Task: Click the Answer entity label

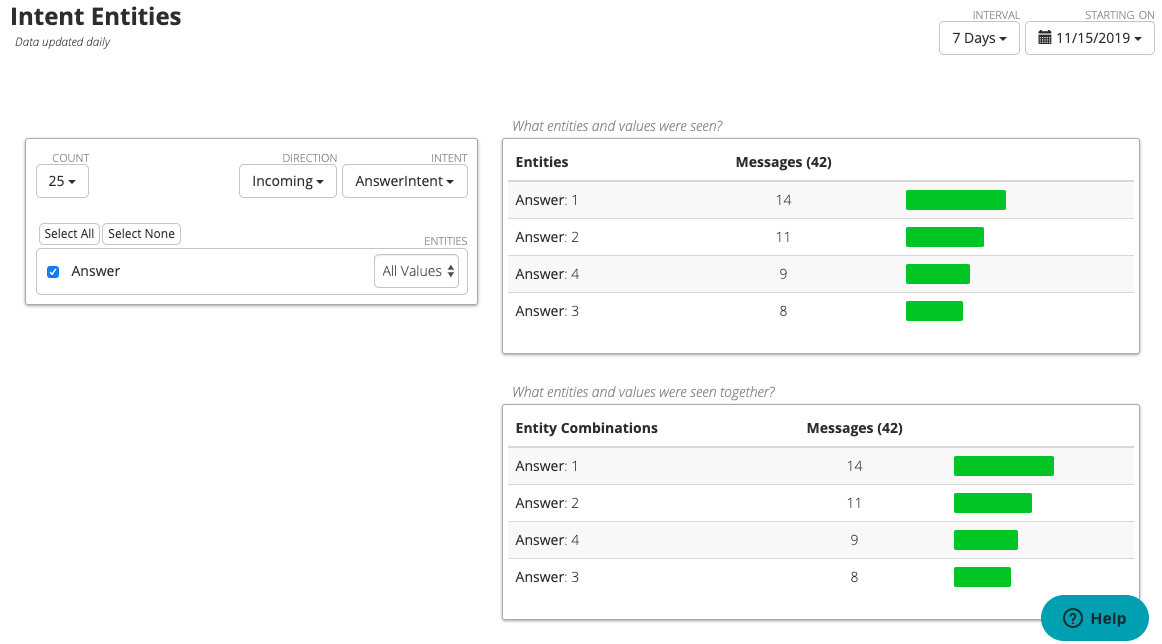Action: 96,271
